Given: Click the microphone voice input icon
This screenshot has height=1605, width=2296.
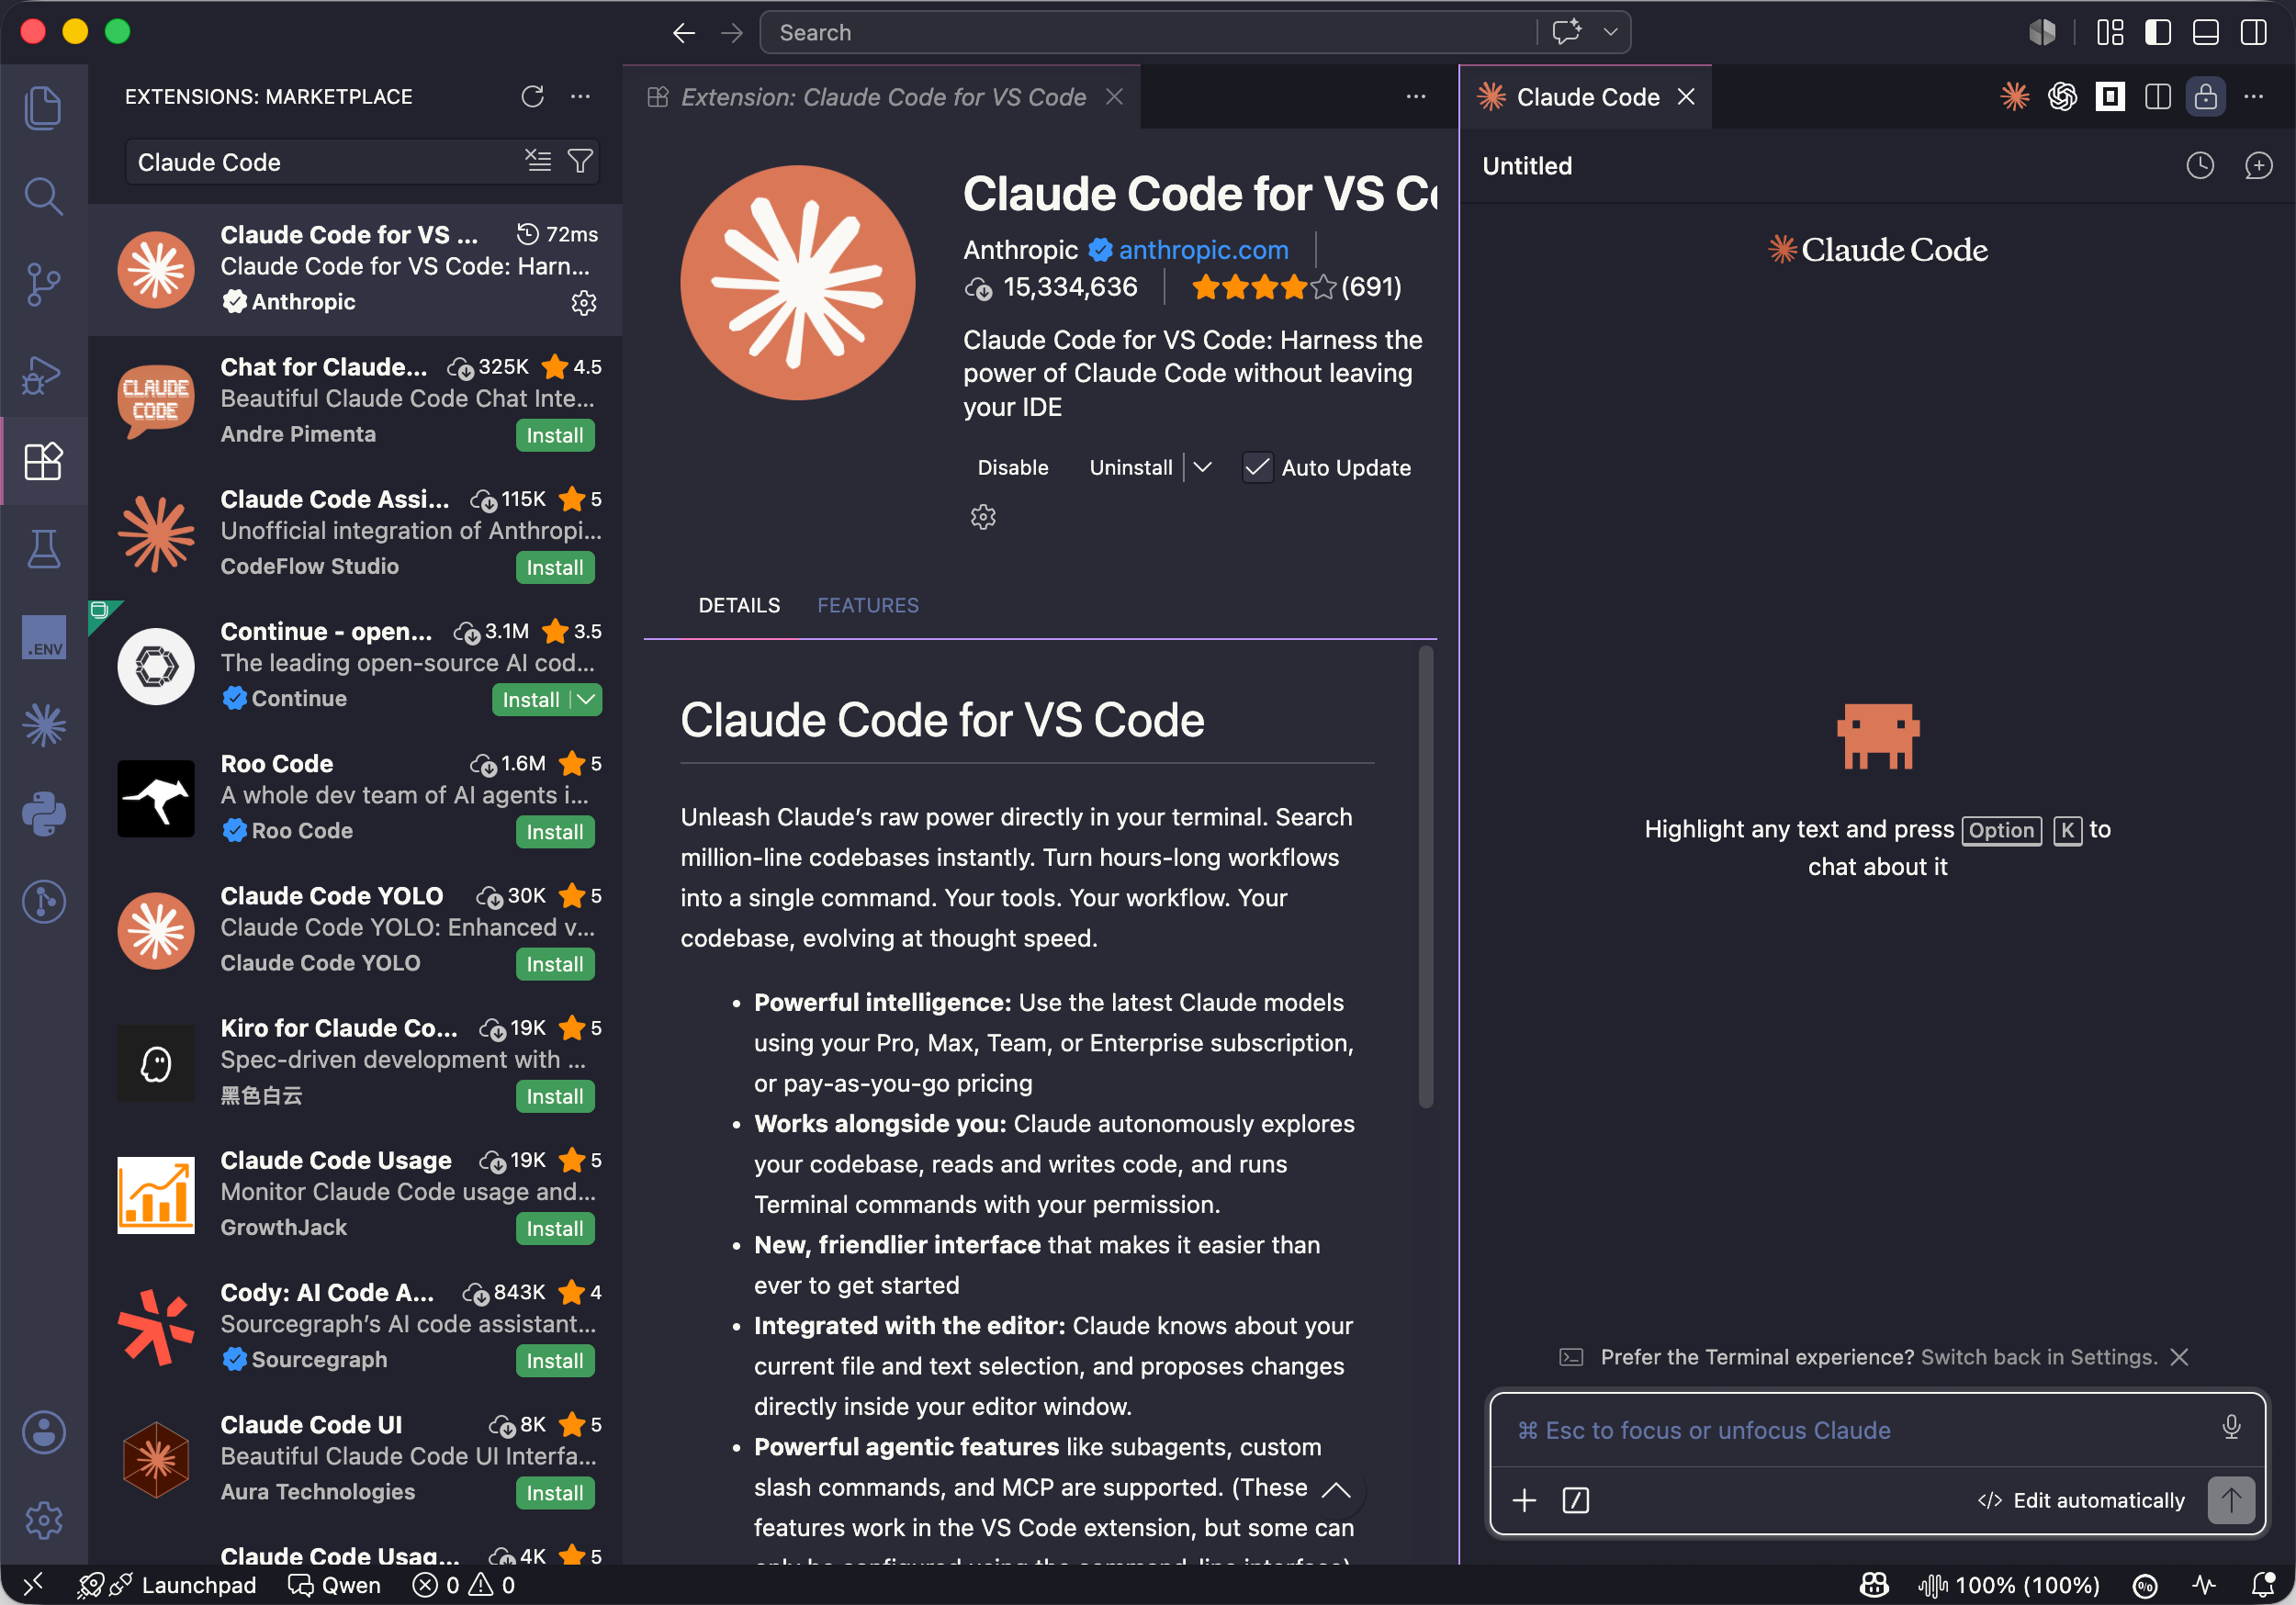Looking at the screenshot, I should pos(2231,1428).
